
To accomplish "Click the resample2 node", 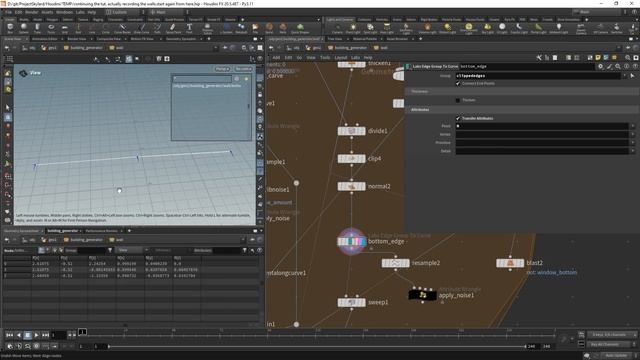I will 396,263.
